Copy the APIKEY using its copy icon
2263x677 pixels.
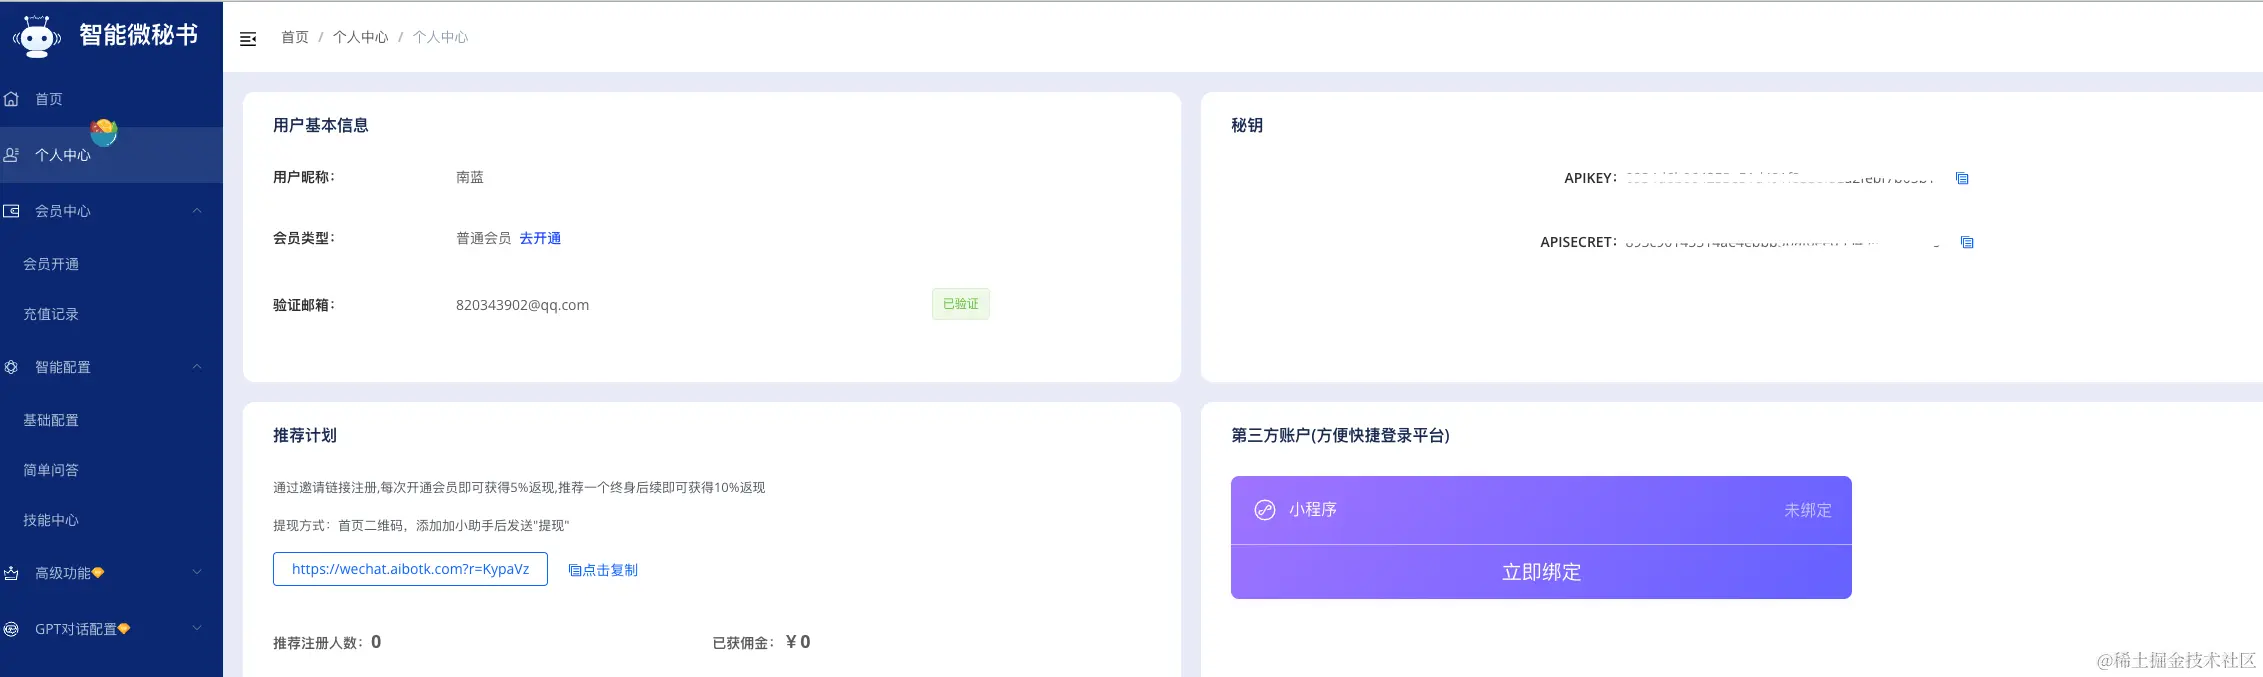[1962, 178]
